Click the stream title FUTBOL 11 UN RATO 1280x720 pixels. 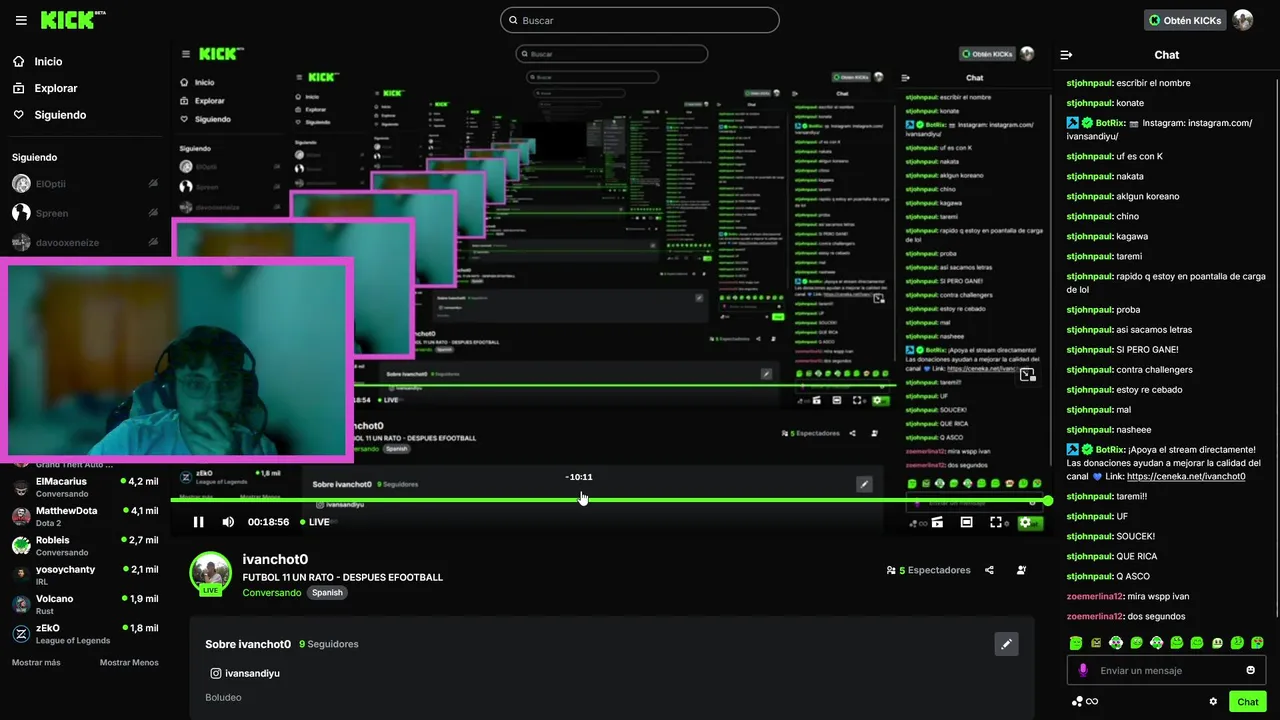point(342,577)
